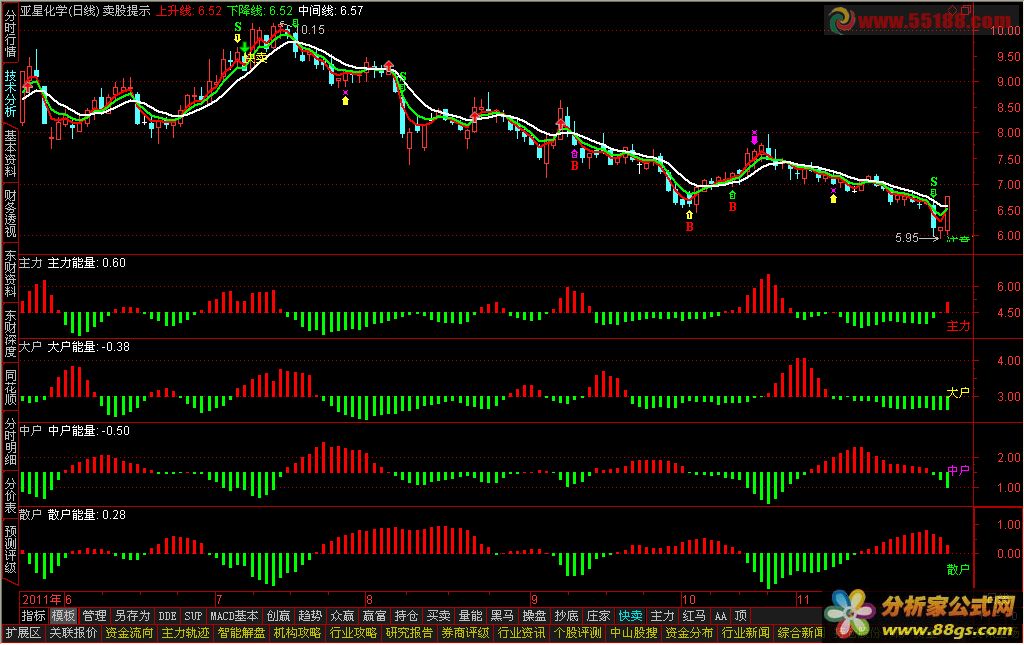Select the 机构攻略 tab
This screenshot has height=645, width=1024.
(298, 633)
